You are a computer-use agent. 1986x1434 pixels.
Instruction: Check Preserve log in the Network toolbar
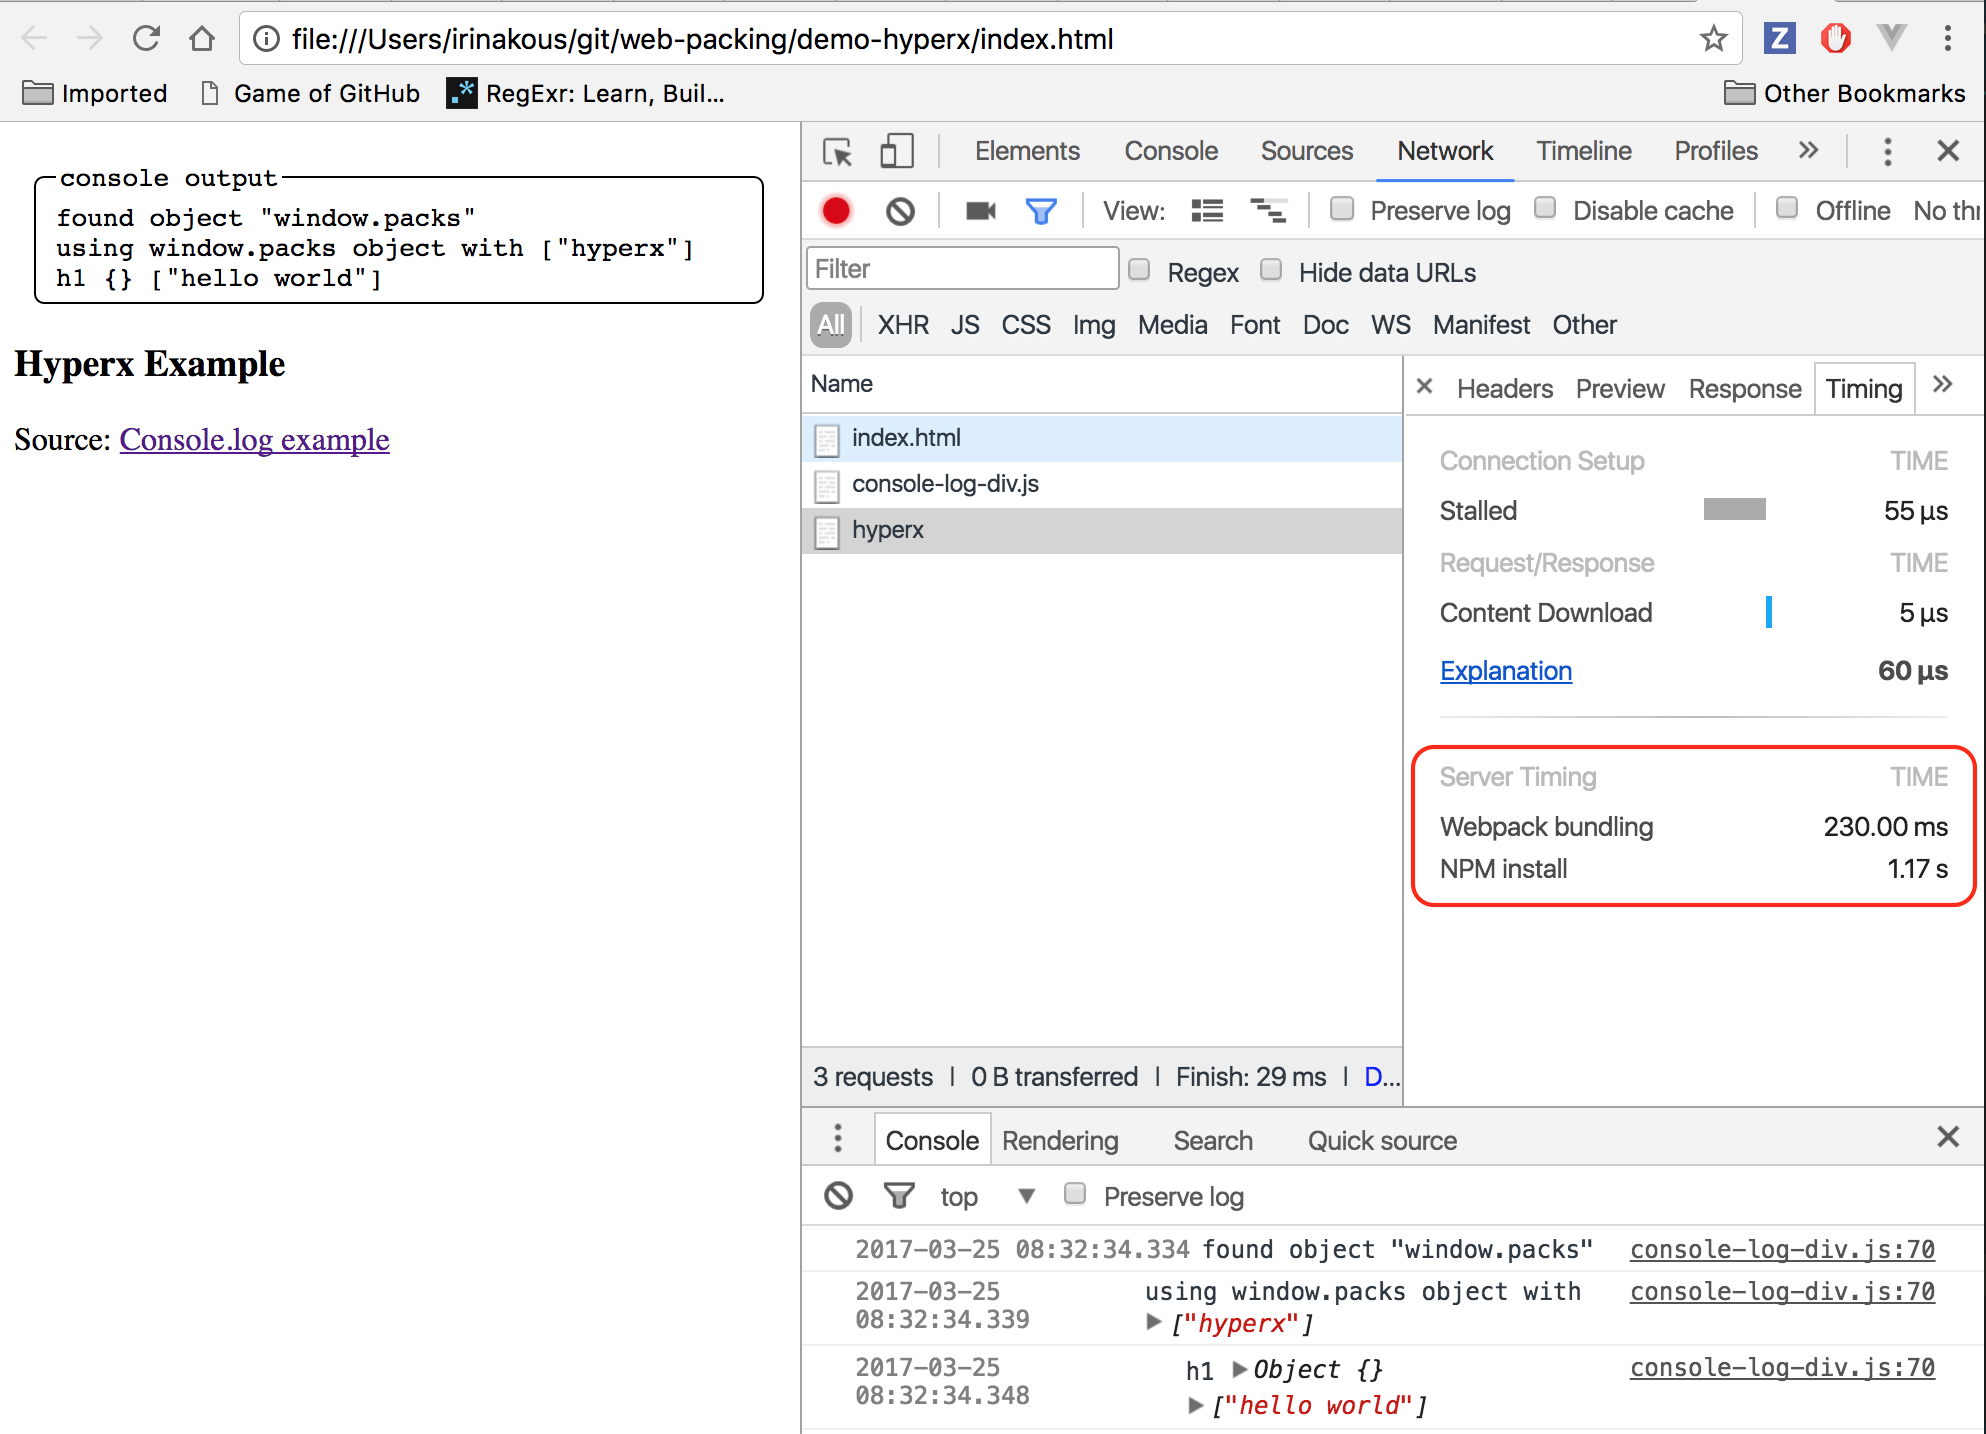tap(1343, 209)
